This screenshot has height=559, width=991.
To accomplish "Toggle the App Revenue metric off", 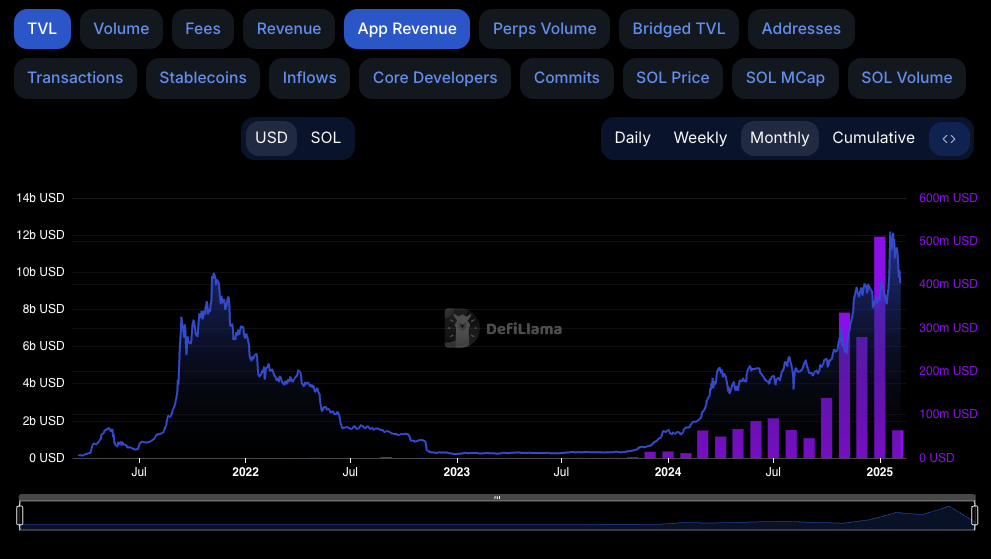I will click(x=406, y=29).
